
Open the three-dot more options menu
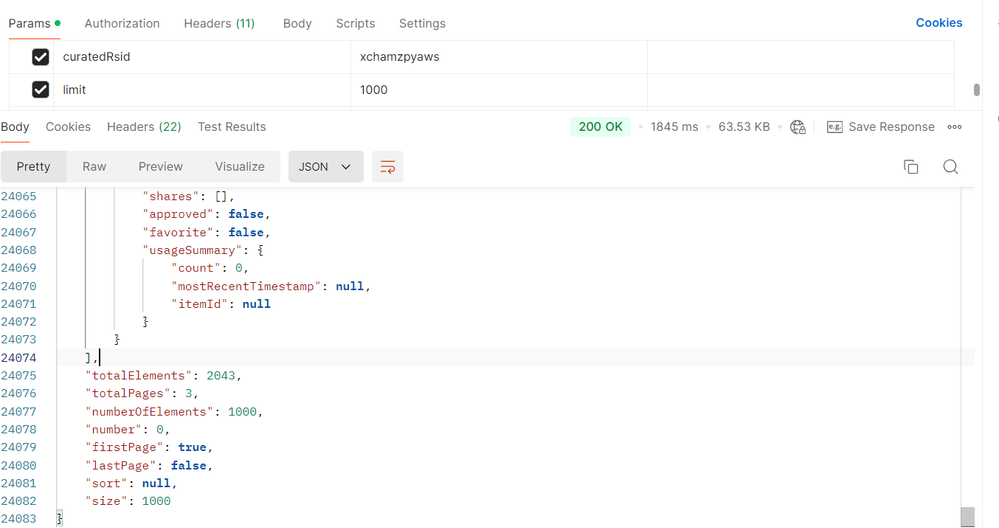(x=954, y=127)
